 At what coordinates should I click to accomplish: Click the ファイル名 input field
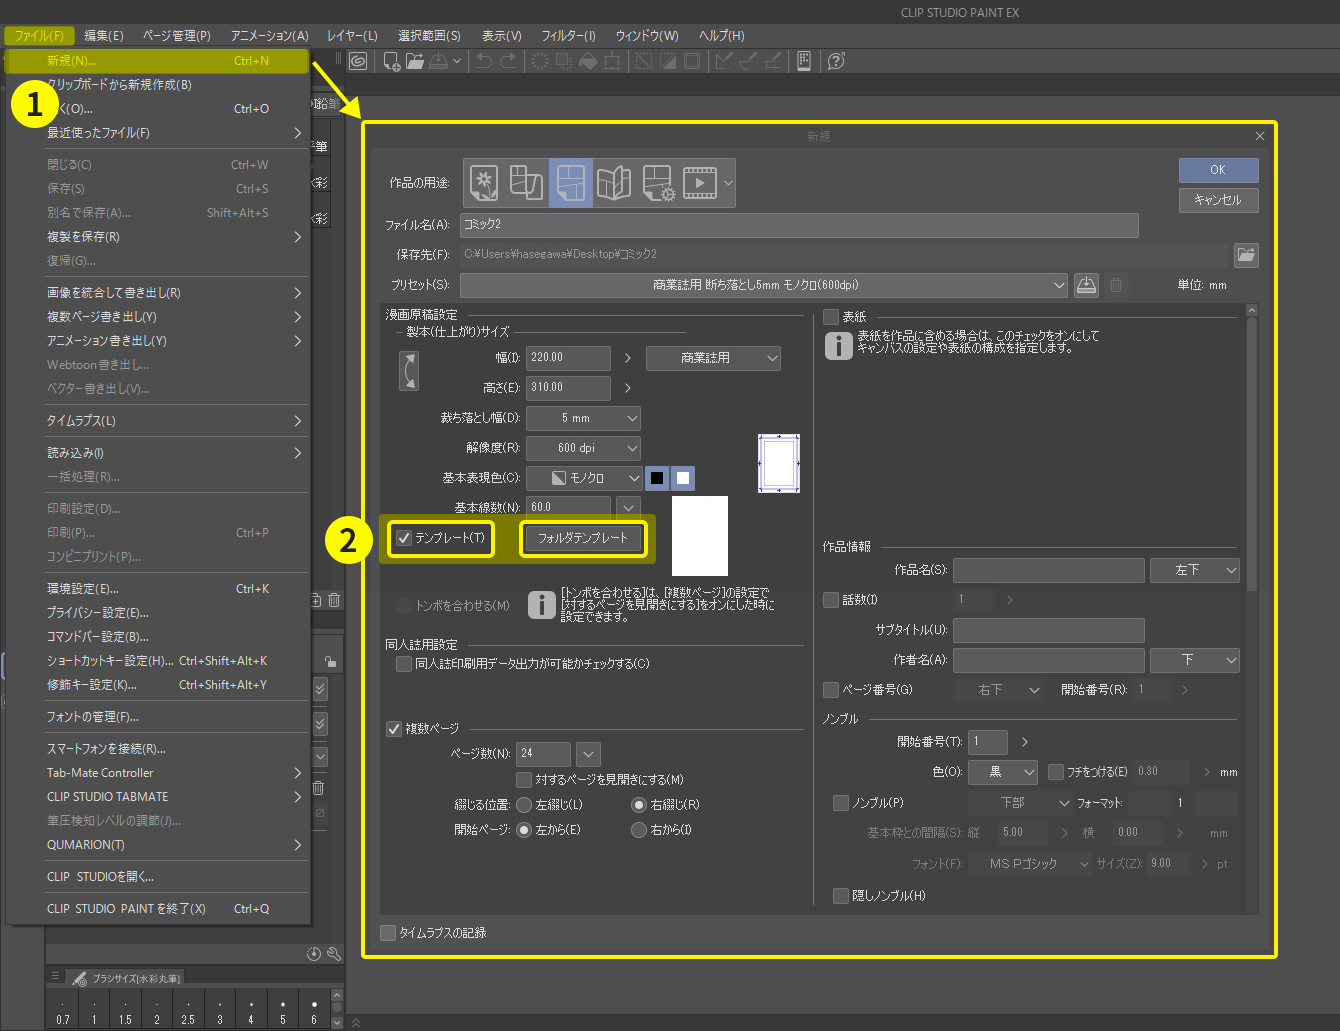(798, 225)
